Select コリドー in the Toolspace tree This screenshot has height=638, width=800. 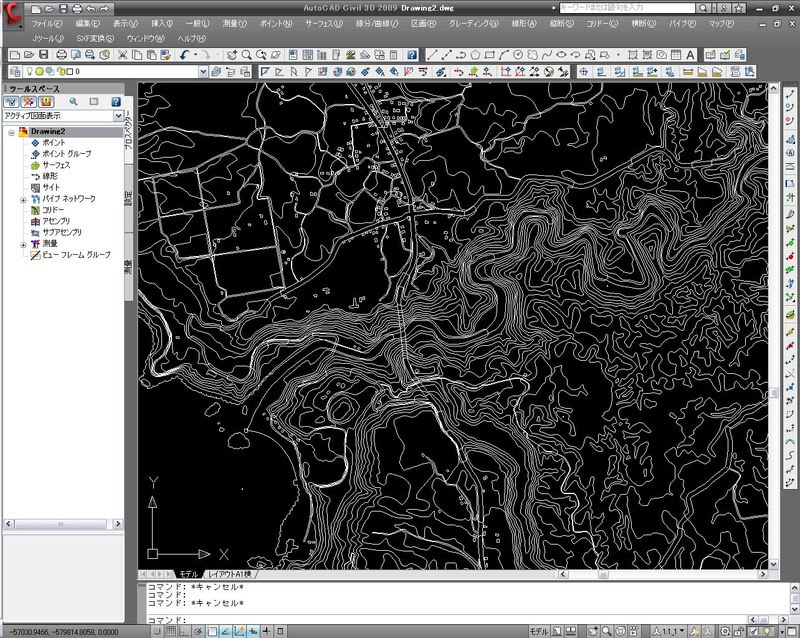(53, 210)
